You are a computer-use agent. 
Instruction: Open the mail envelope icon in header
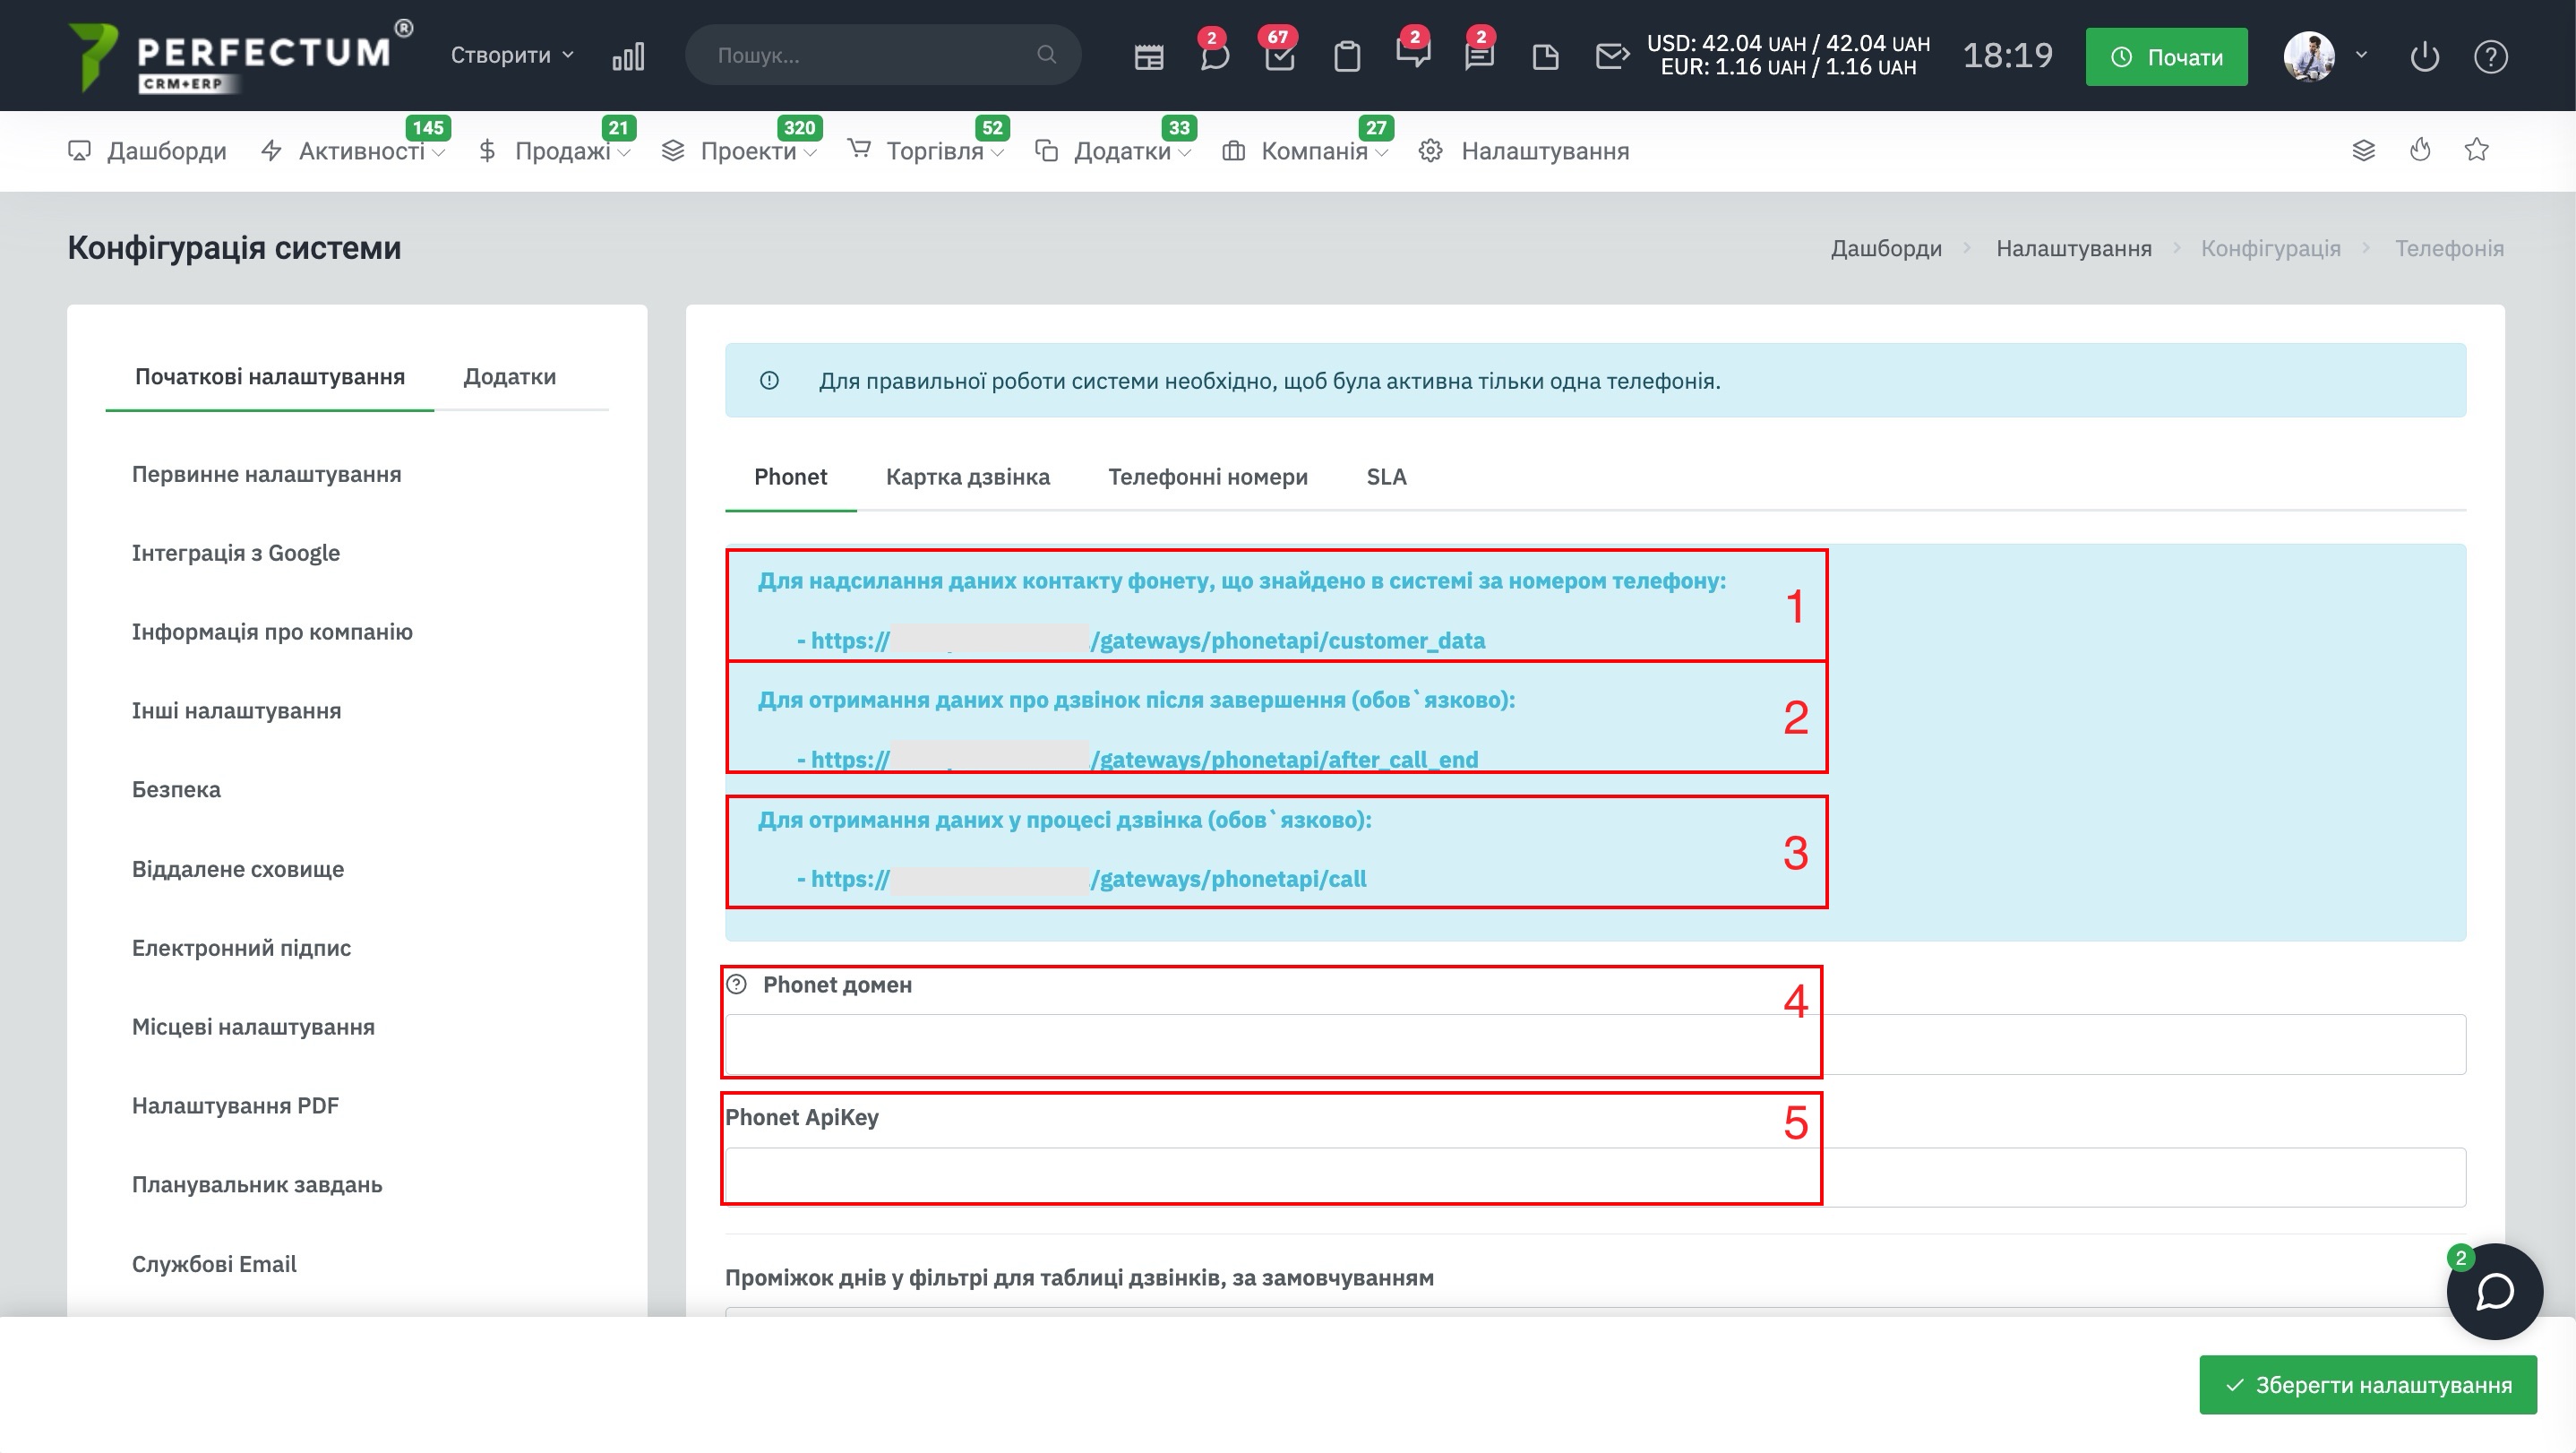click(1611, 56)
